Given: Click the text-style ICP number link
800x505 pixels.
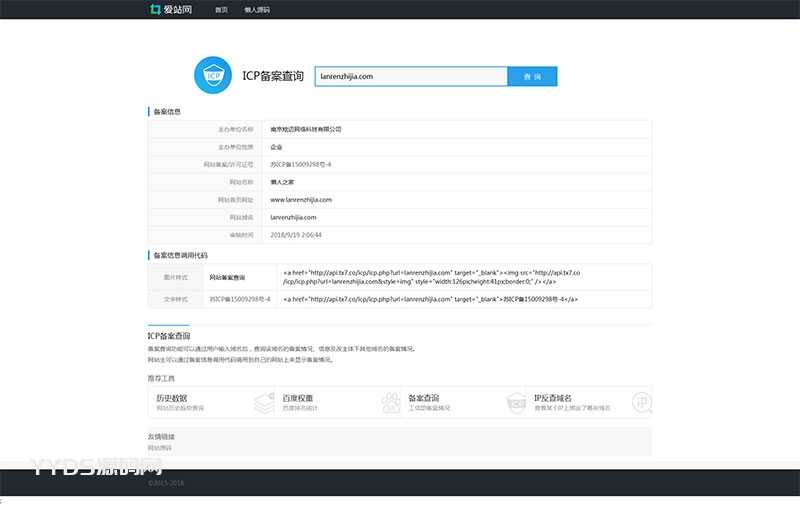Looking at the screenshot, I should (x=240, y=299).
